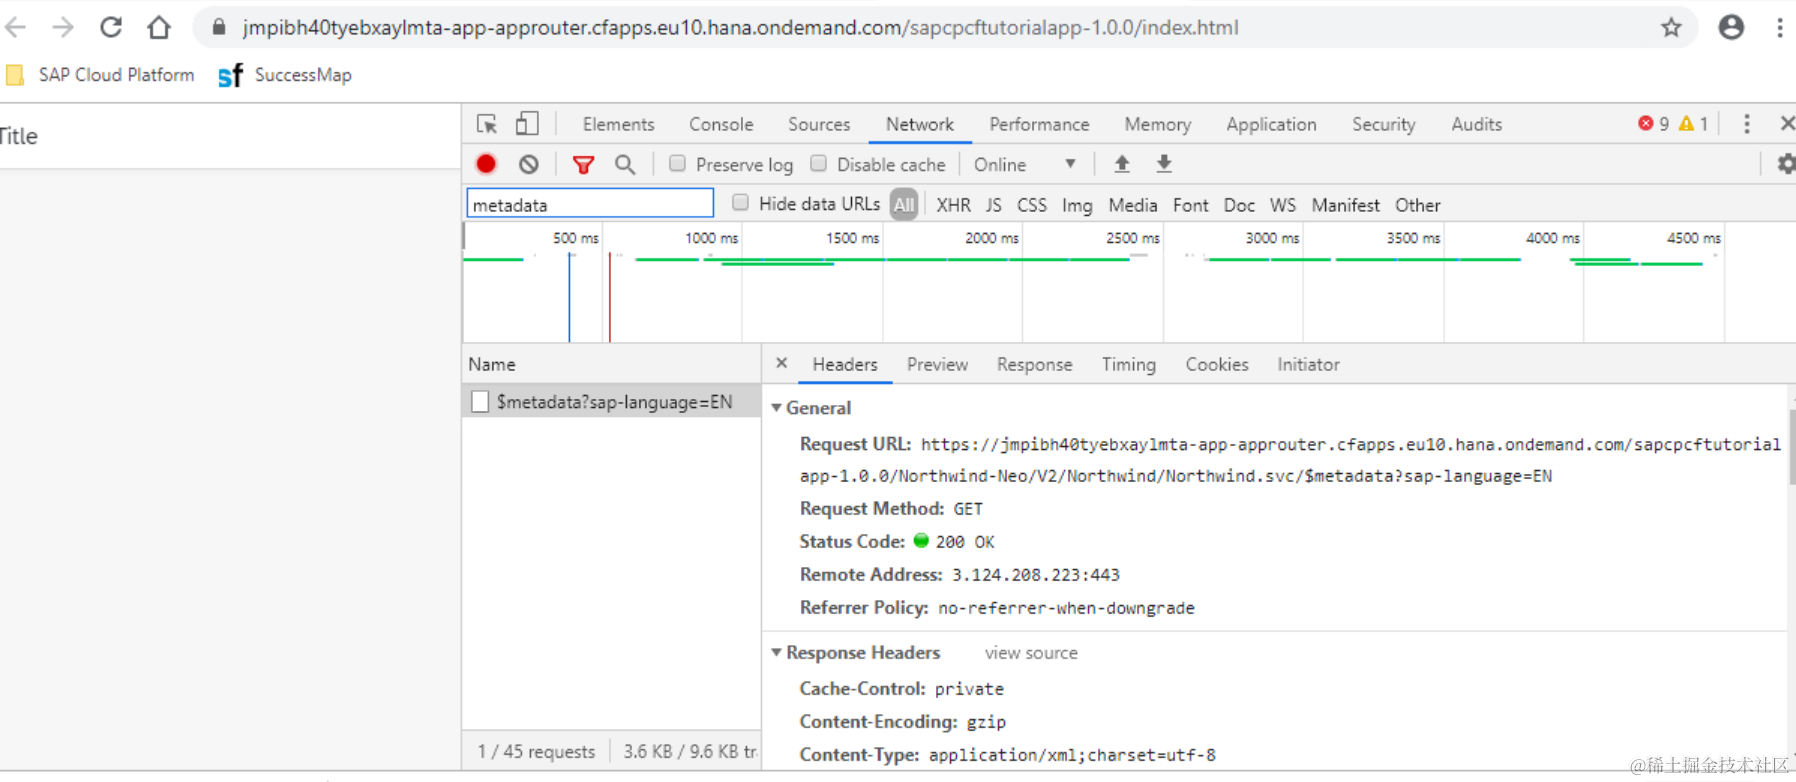Close the request details pane
The height and width of the screenshot is (782, 1796).
click(x=782, y=363)
